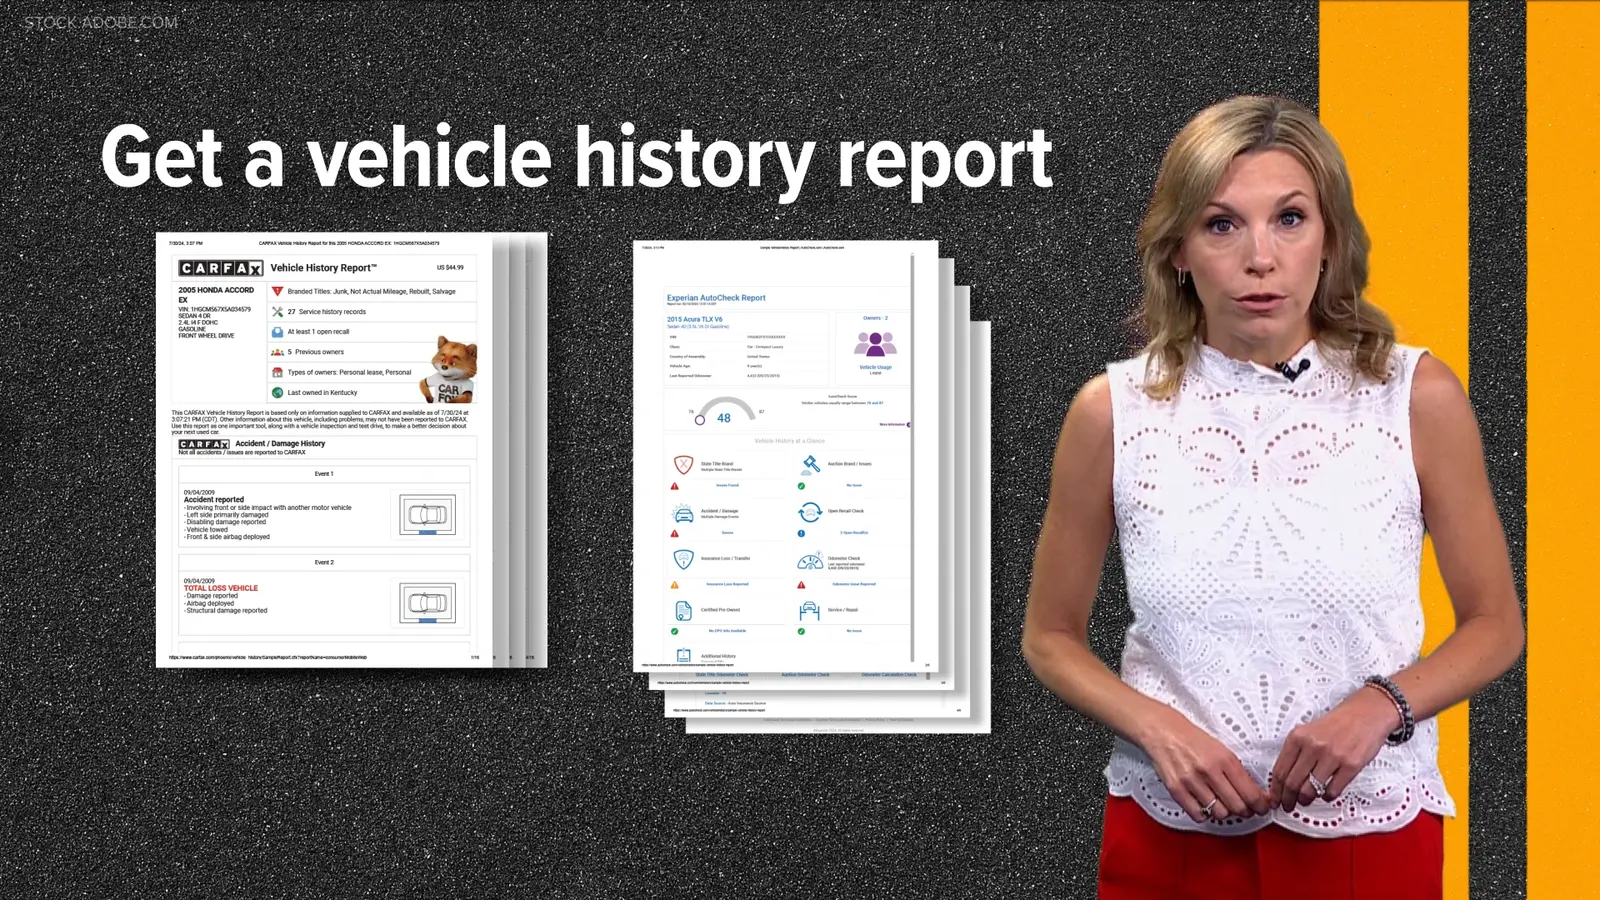
Task: Click the Last owned in Kentucky globe icon
Action: click(278, 393)
